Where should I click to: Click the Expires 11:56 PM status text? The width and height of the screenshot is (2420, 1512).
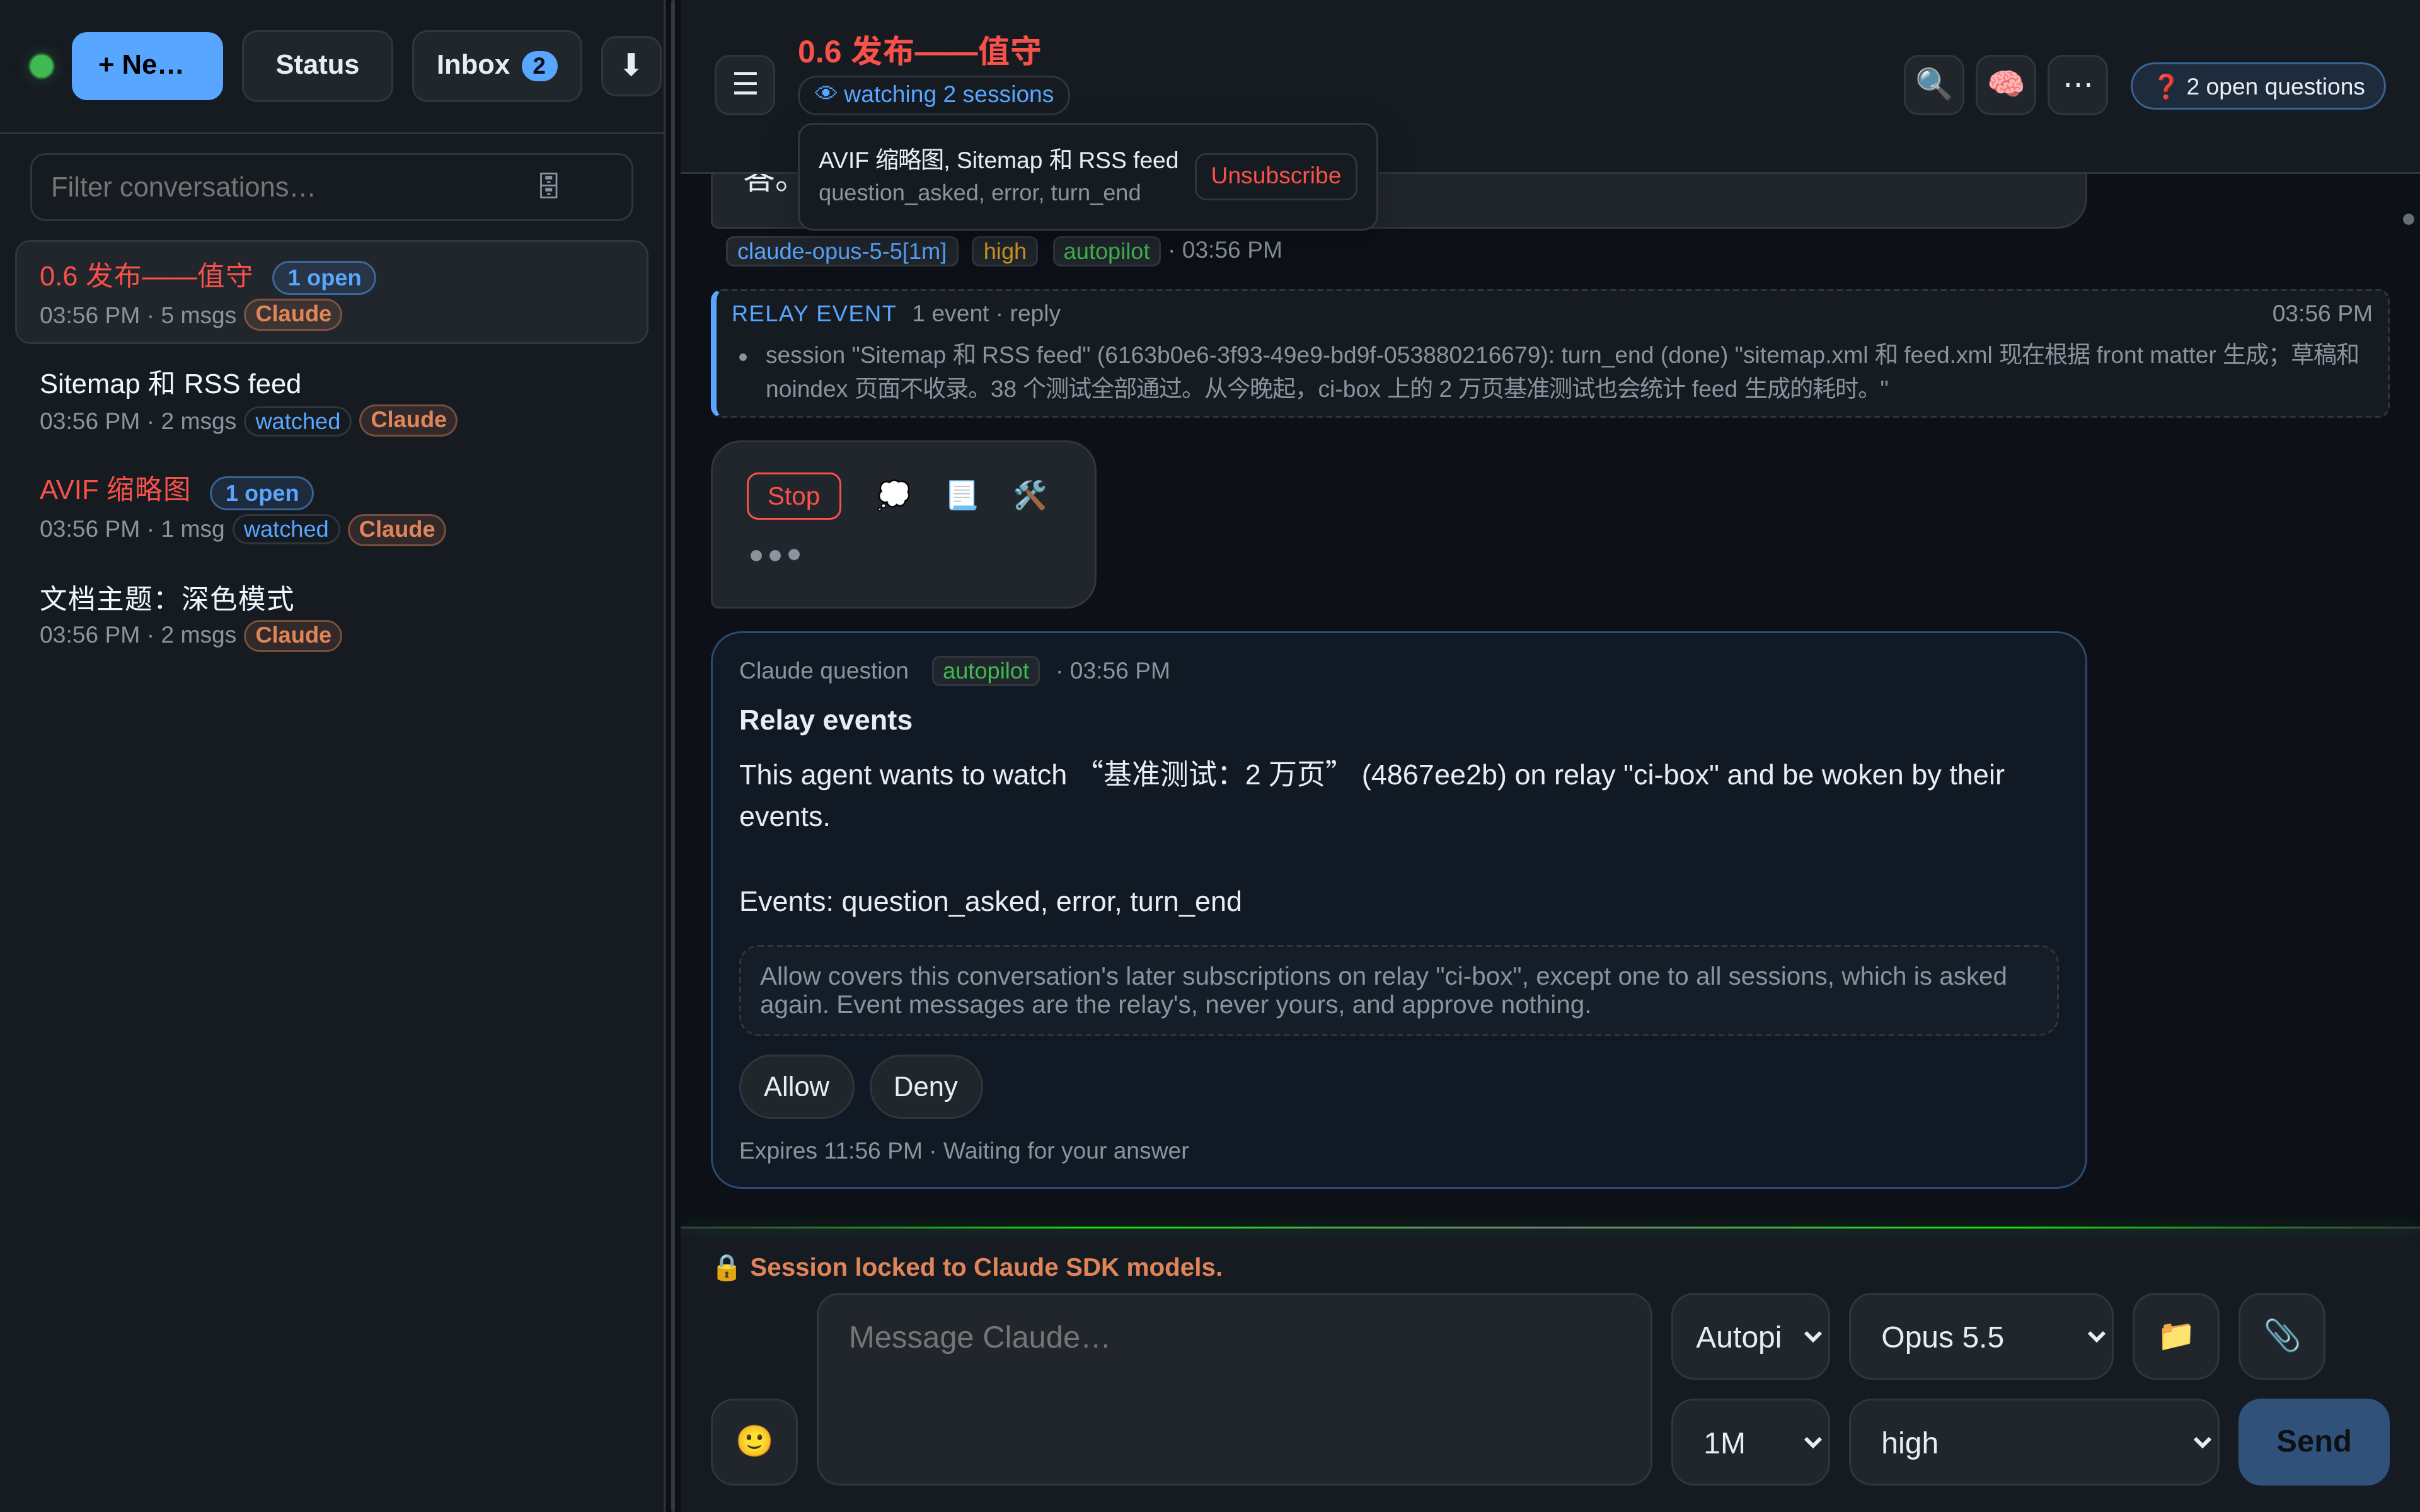point(963,1151)
